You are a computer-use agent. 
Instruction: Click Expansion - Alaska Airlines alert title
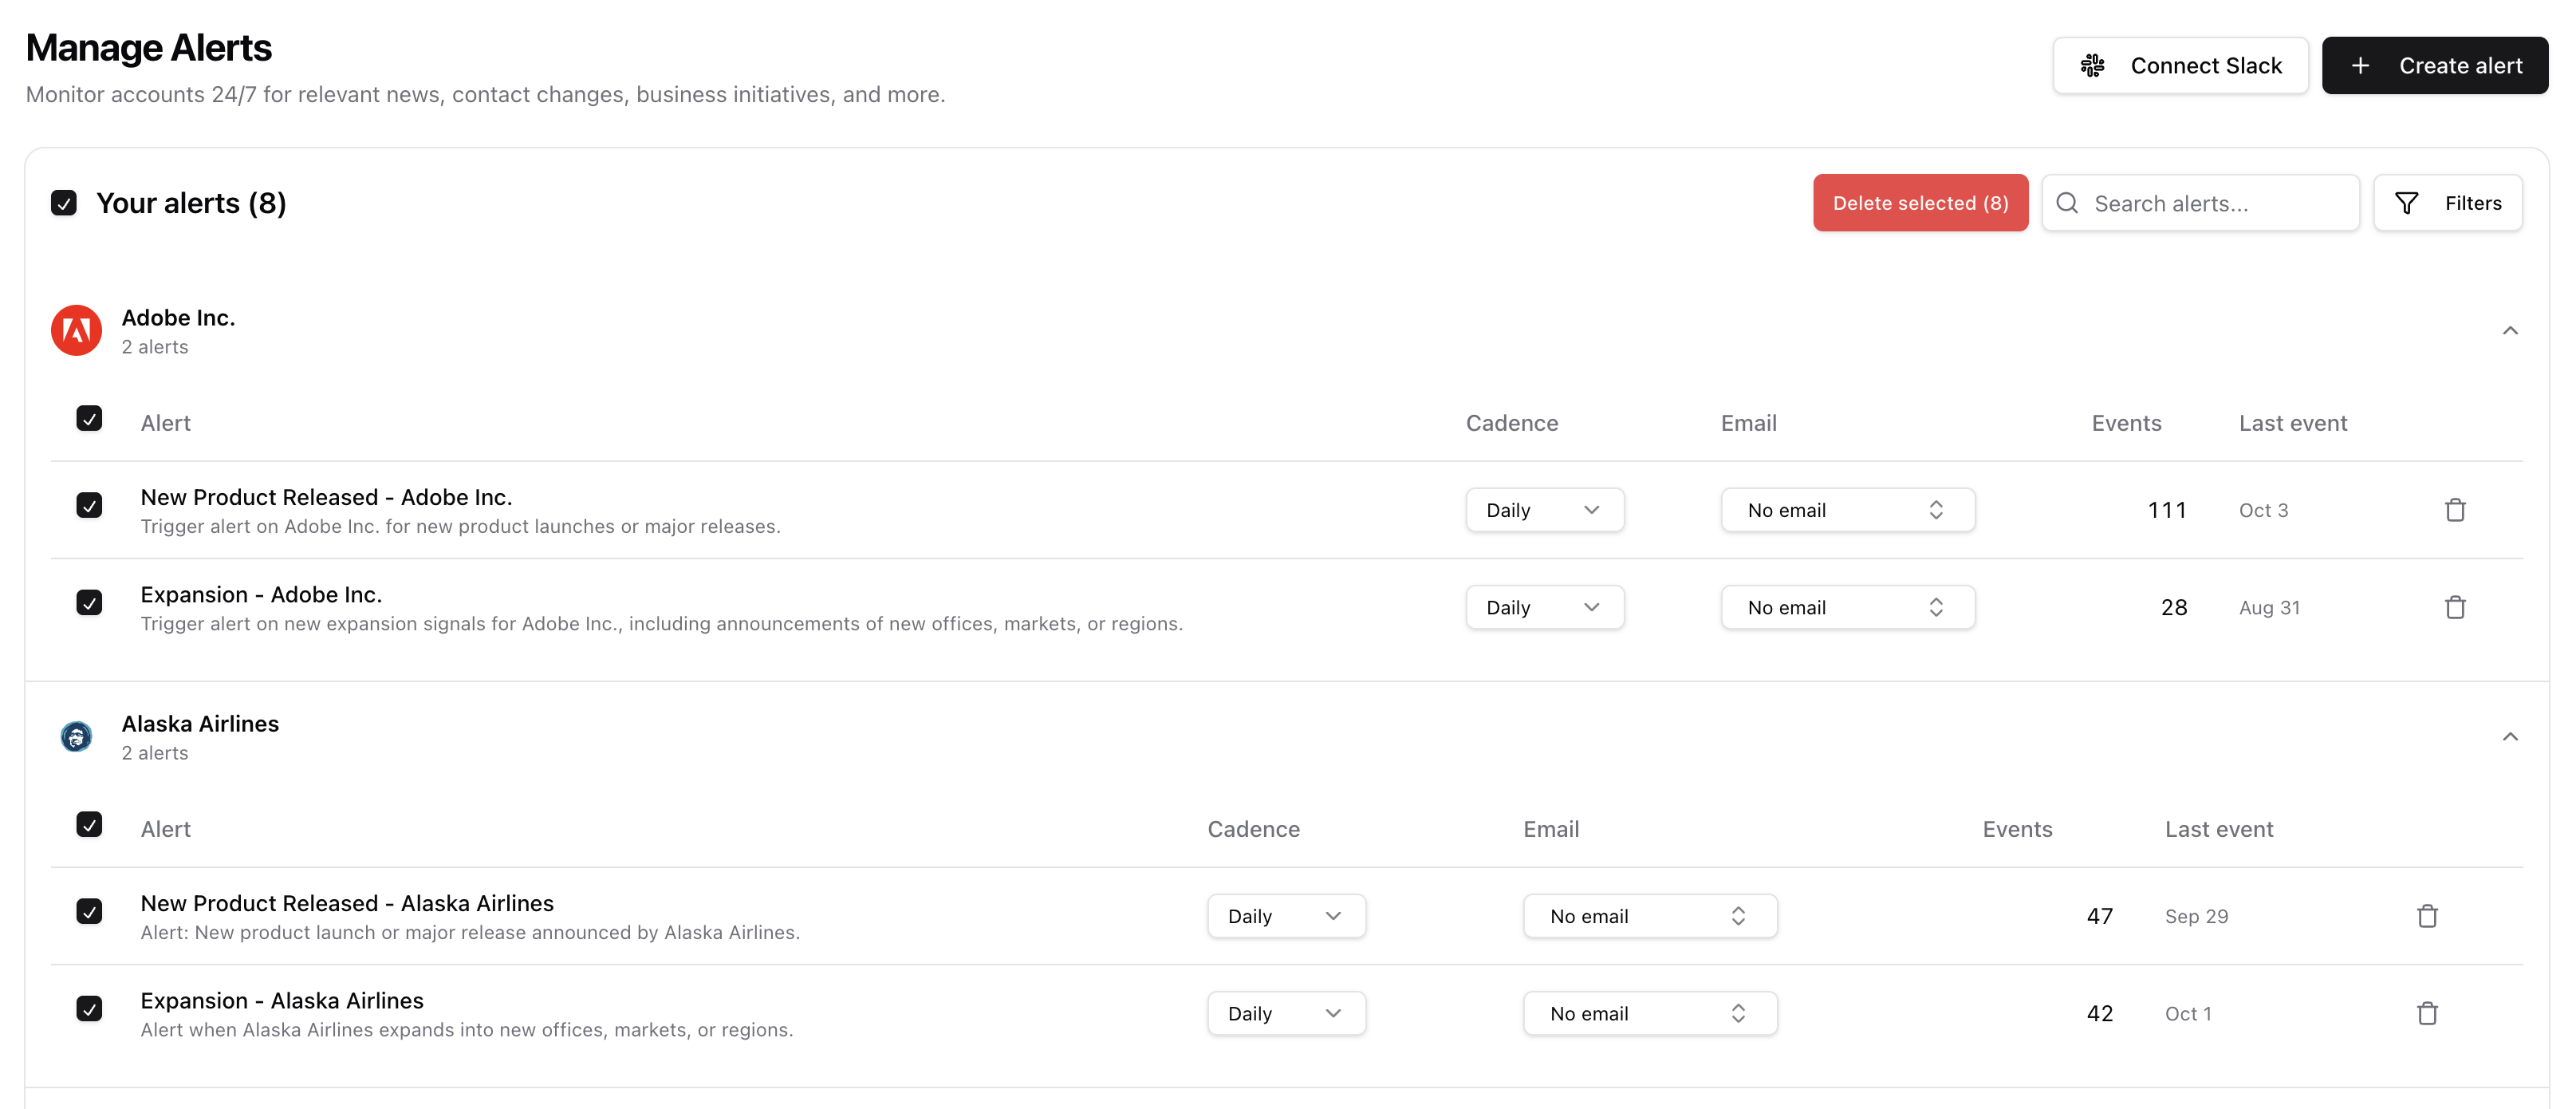pos(282,1001)
